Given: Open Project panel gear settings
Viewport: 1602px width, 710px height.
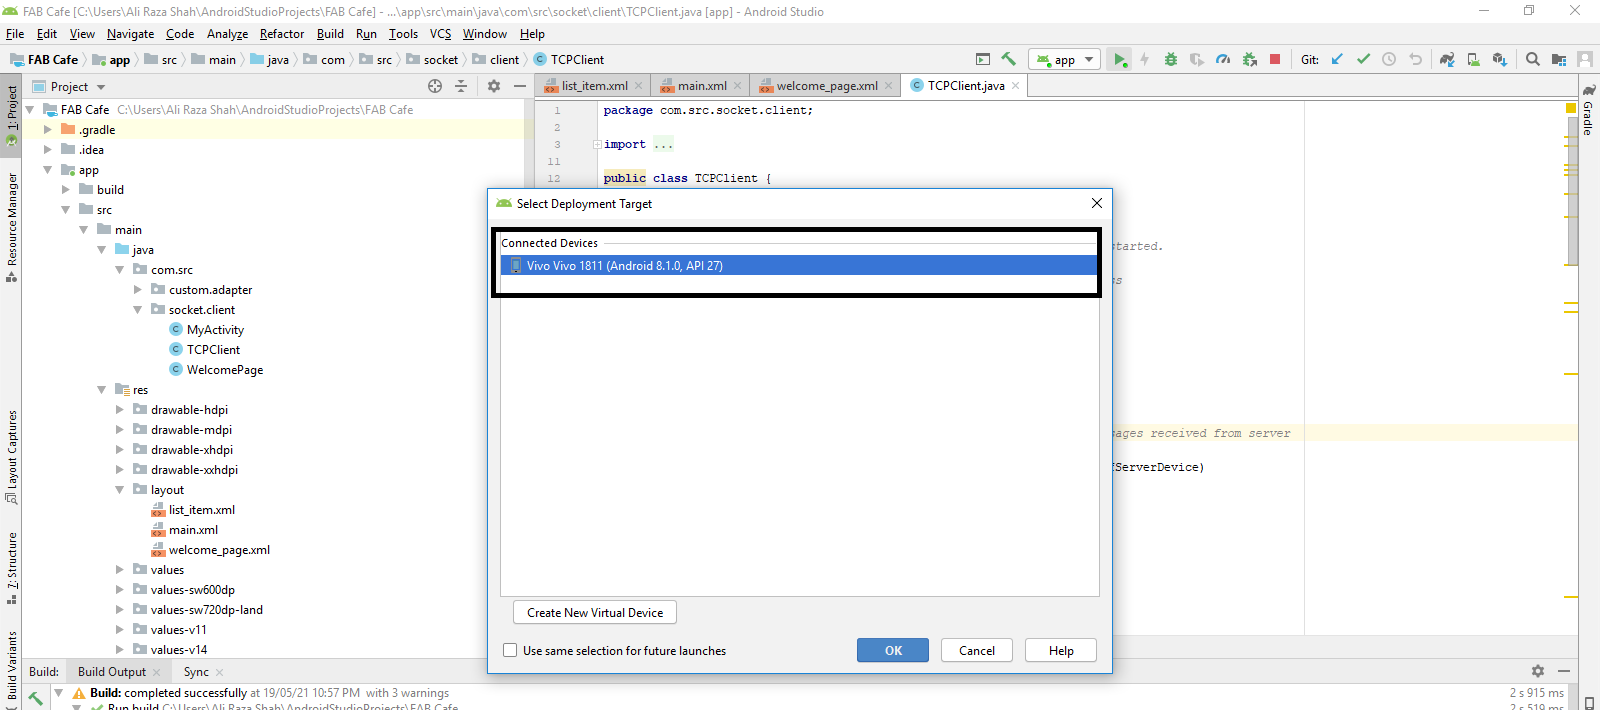Looking at the screenshot, I should click(494, 86).
